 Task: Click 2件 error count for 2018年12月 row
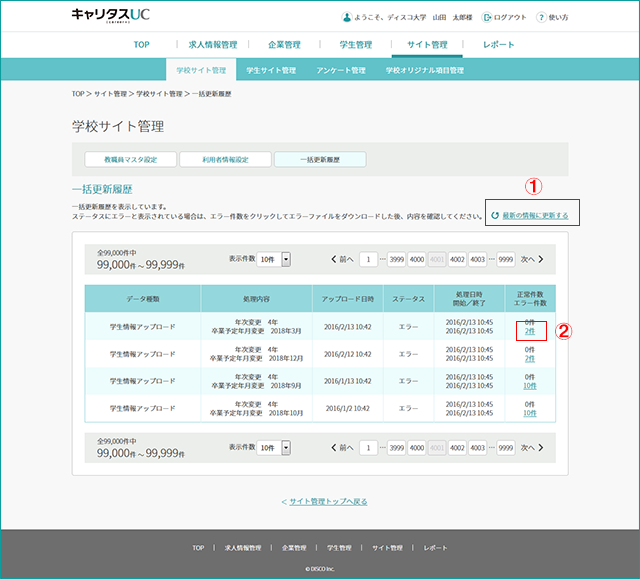coord(529,359)
